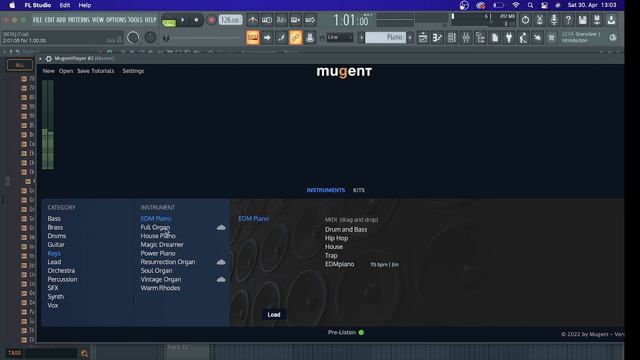The width and height of the screenshot is (640, 360).
Task: Download Resurrection Organ via cloud icon
Action: coord(221,262)
